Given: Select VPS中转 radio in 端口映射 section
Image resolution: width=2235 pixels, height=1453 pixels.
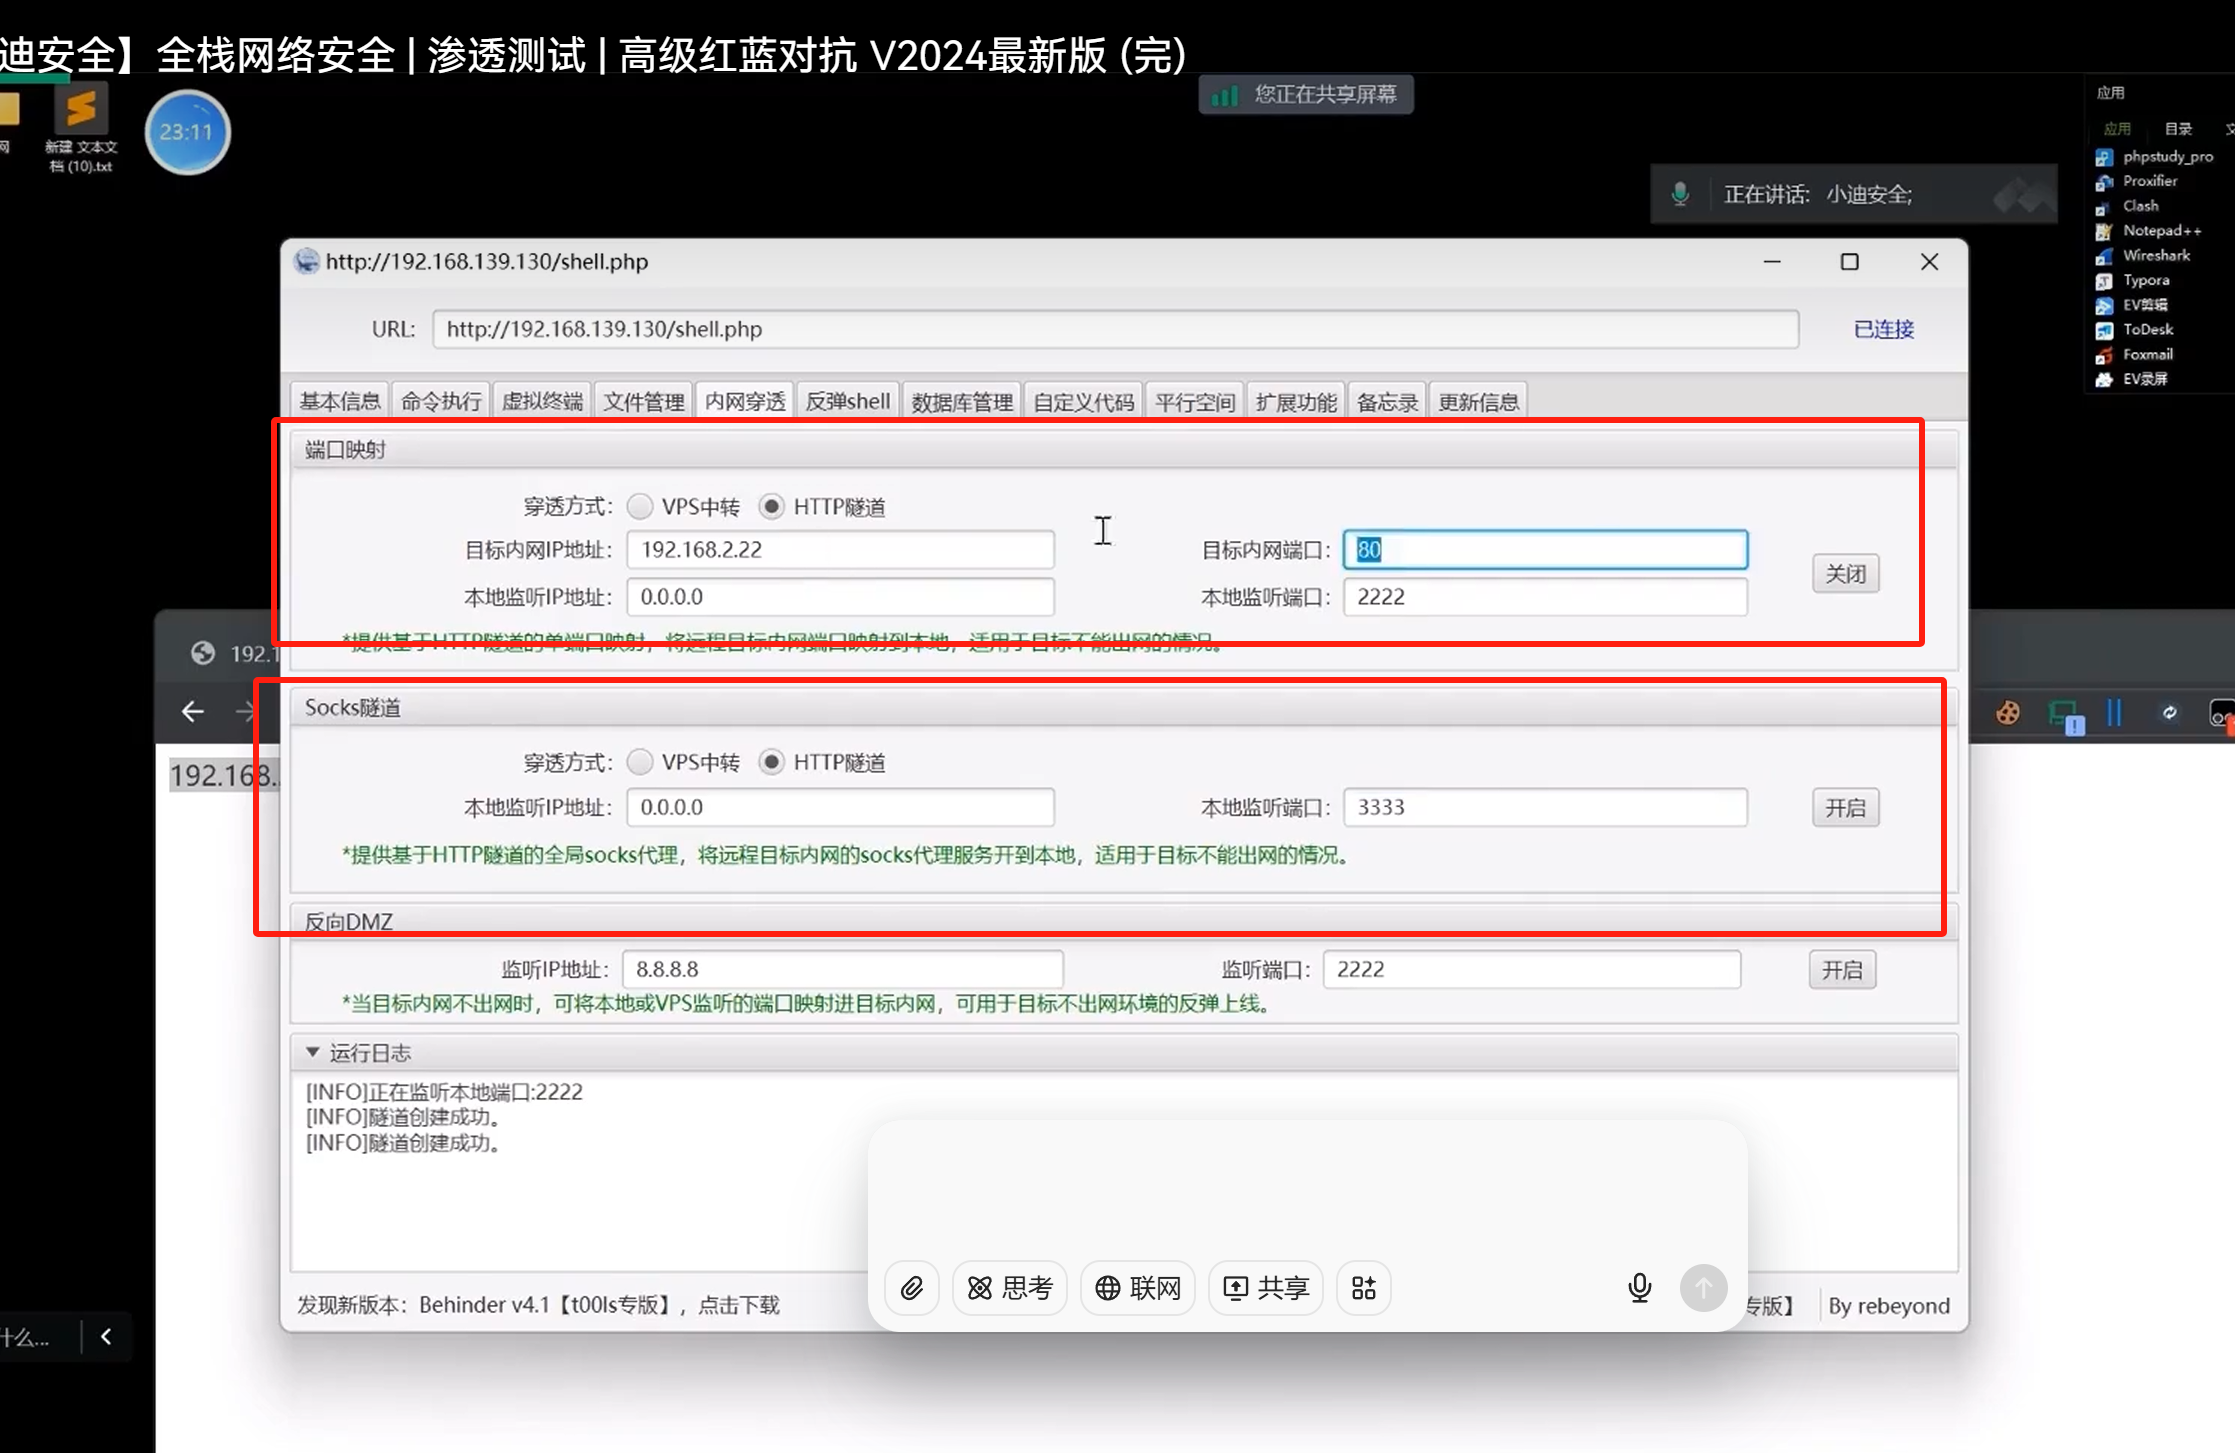Looking at the screenshot, I should coord(640,507).
